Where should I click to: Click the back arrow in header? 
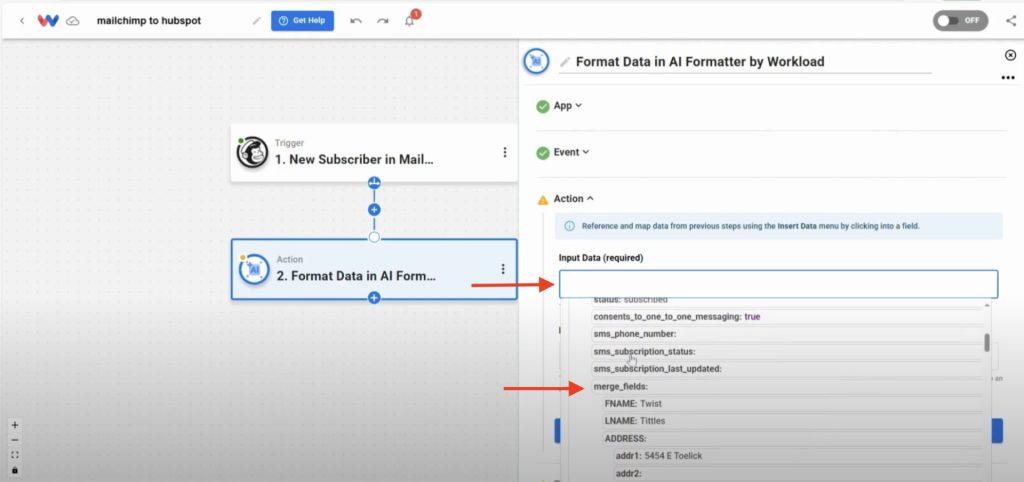[x=22, y=21]
